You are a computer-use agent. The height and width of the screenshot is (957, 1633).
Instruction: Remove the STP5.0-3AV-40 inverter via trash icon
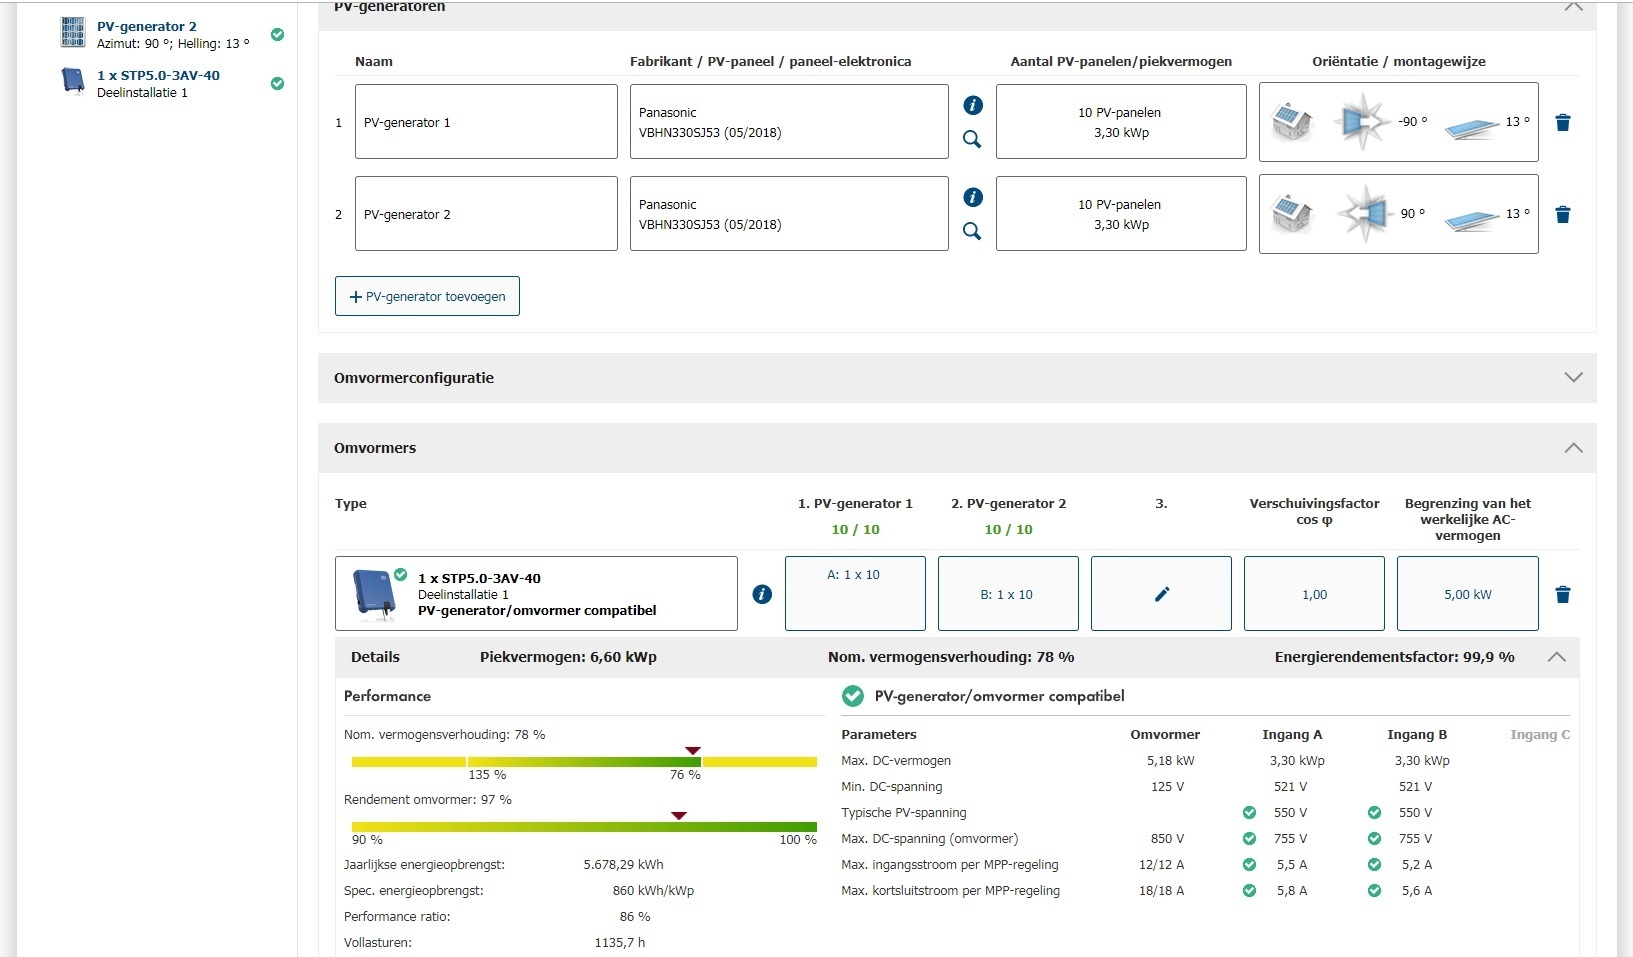[x=1563, y=595]
